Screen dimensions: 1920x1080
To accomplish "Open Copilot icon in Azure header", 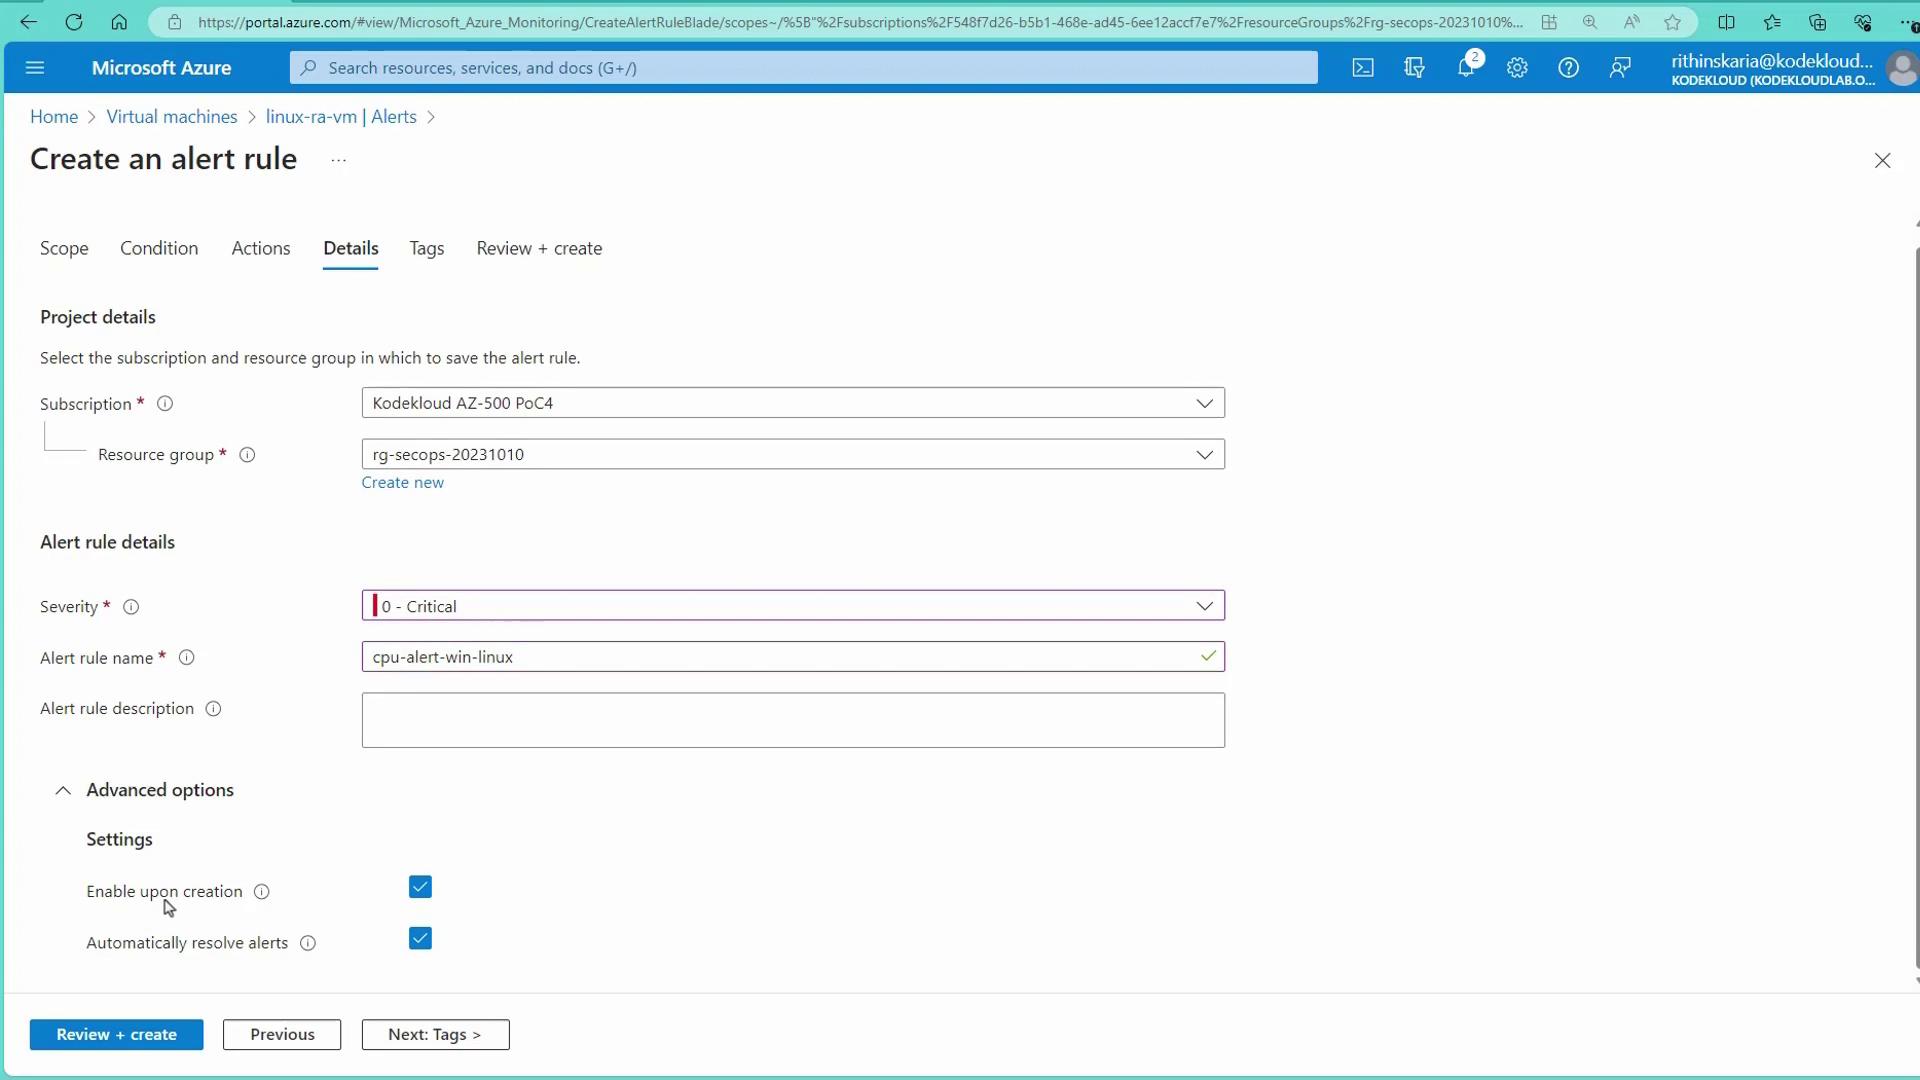I will 1414,68.
